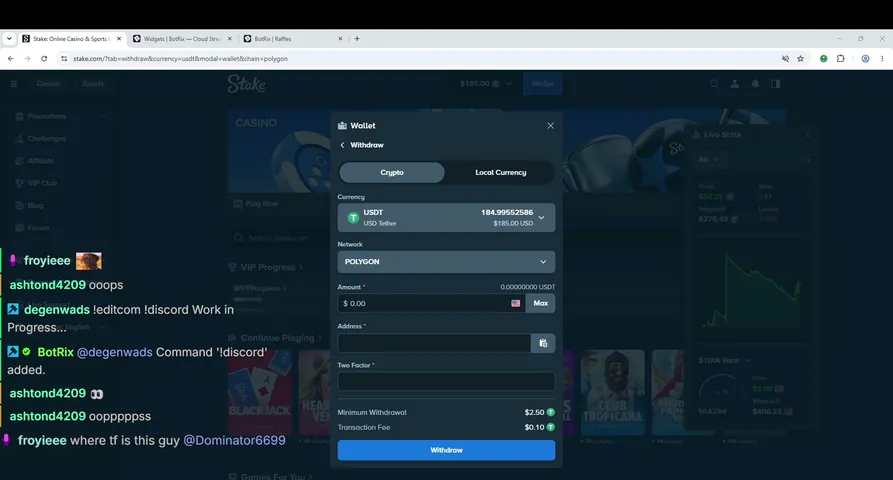The height and width of the screenshot is (480, 893).
Task: Select the Crypto toggle option
Action: click(x=392, y=173)
